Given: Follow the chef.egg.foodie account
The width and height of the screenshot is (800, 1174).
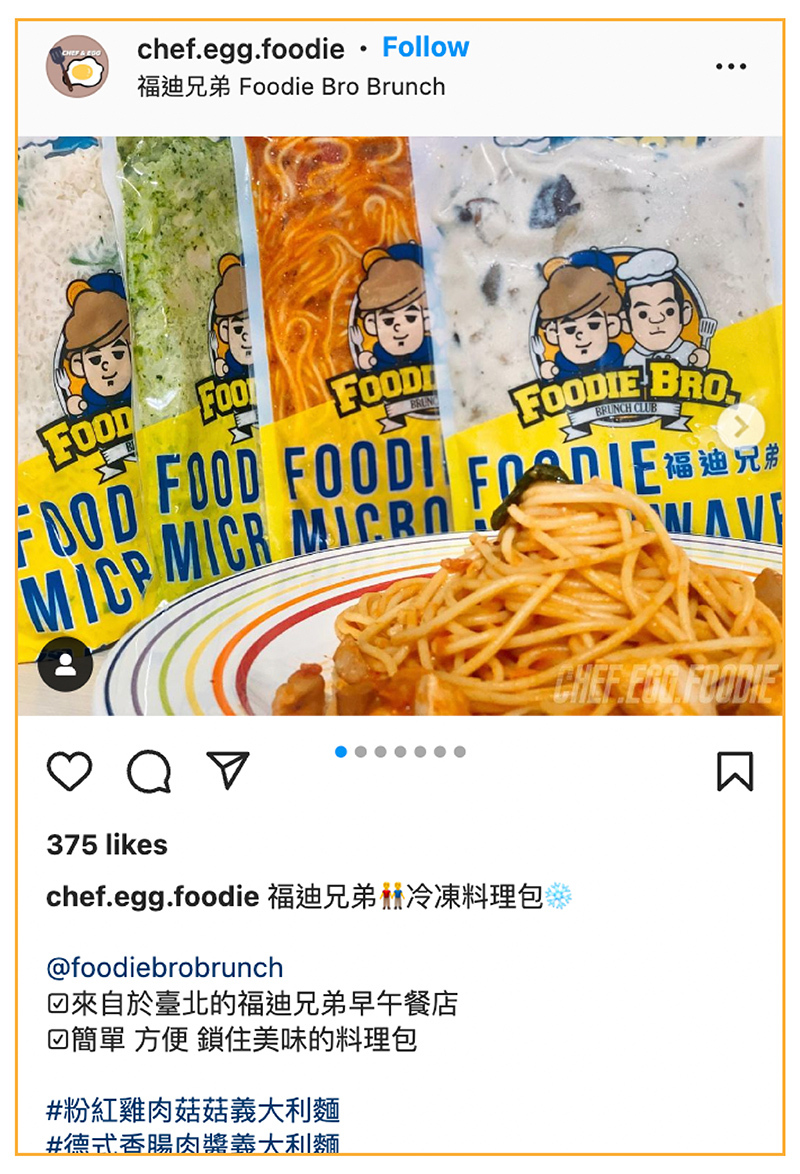Looking at the screenshot, I should pyautogui.click(x=425, y=47).
